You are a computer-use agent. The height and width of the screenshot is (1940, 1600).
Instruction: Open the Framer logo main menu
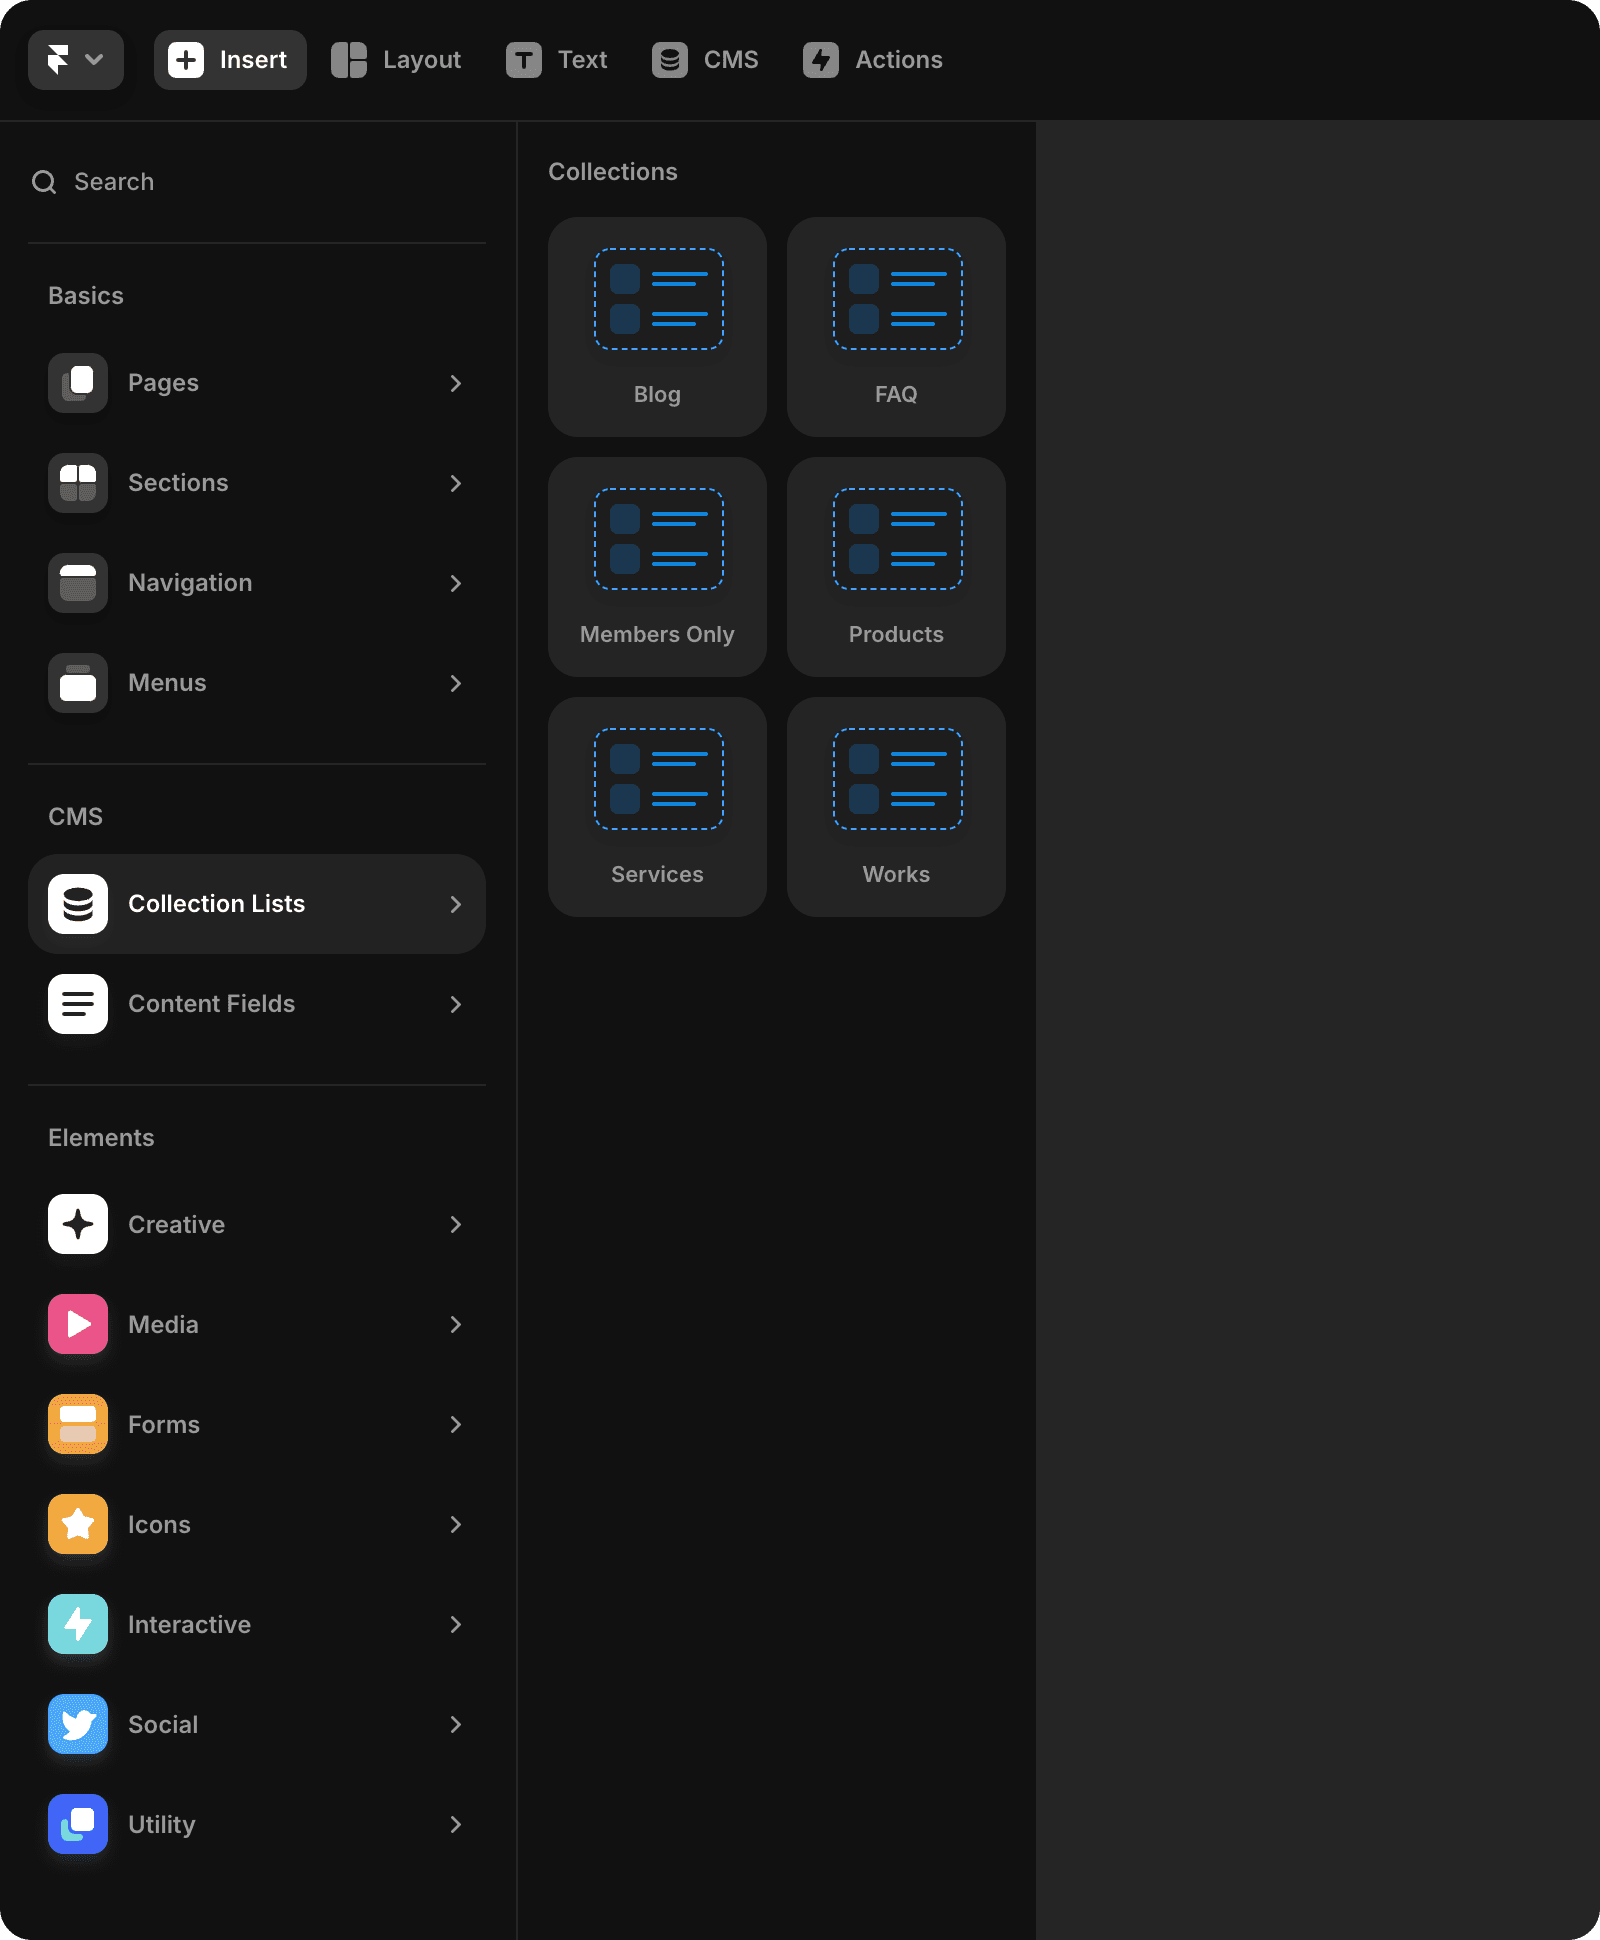[75, 60]
